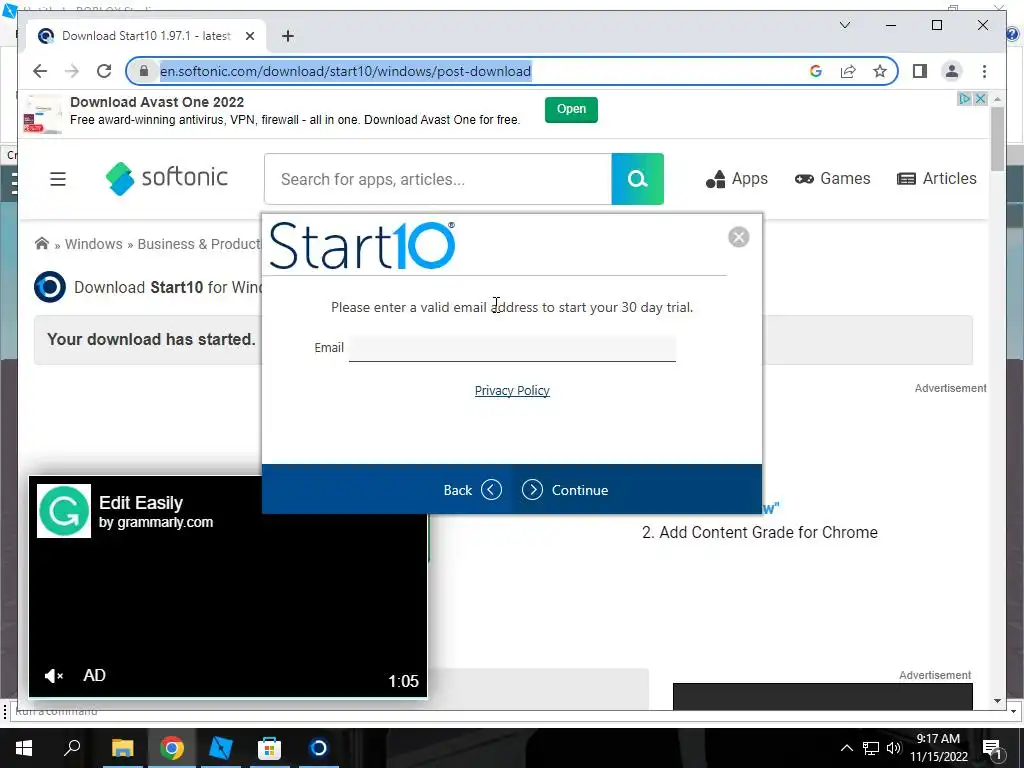
Task: Open Chrome profile avatar
Action: [952, 71]
